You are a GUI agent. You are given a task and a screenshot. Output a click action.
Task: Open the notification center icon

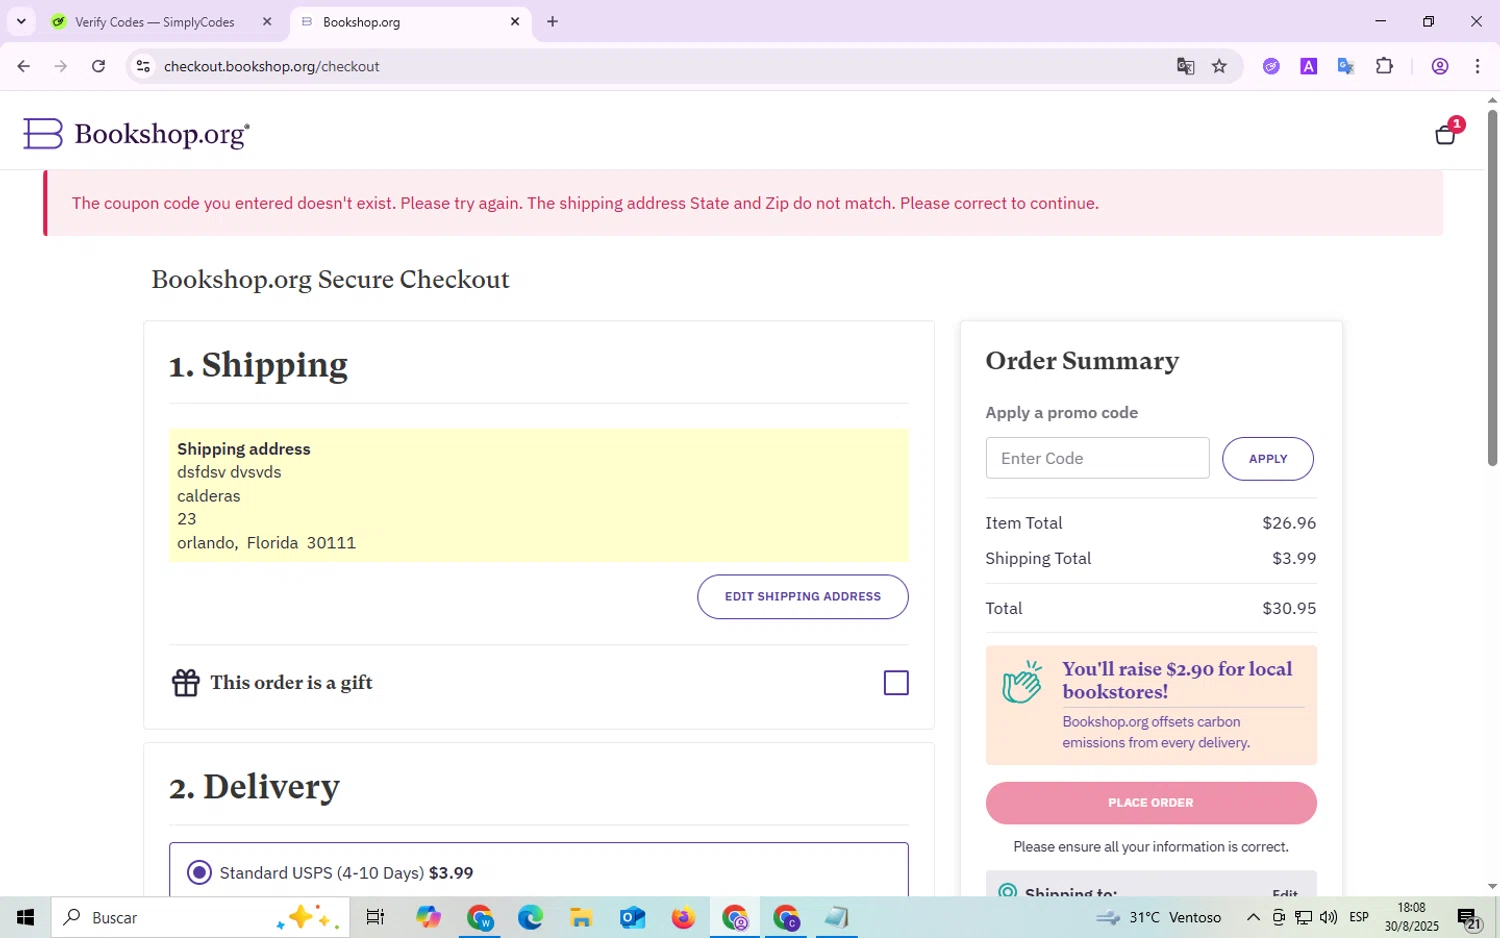(x=1468, y=917)
